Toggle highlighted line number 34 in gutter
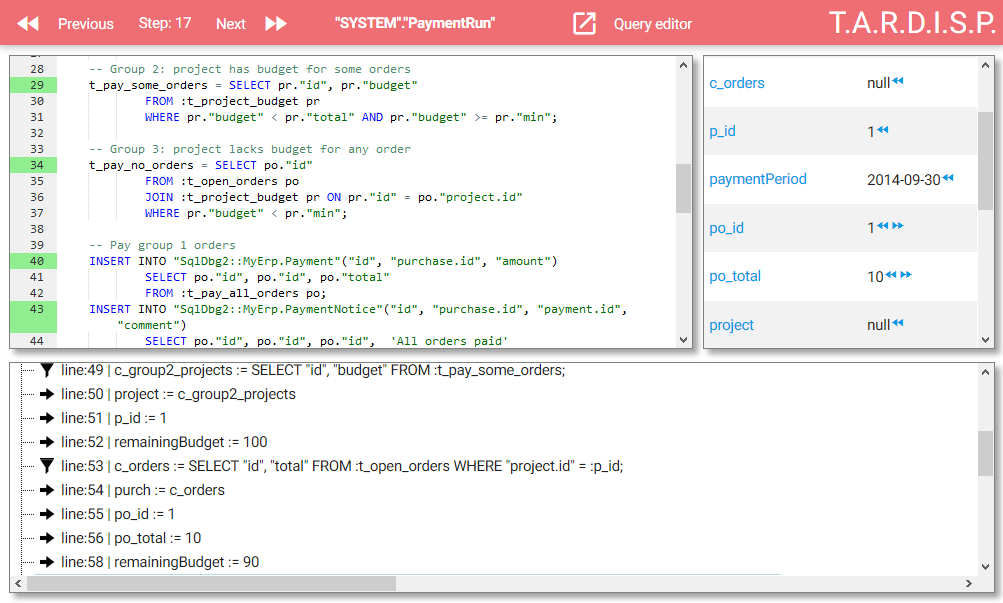The image size is (1003, 603). pos(33,165)
